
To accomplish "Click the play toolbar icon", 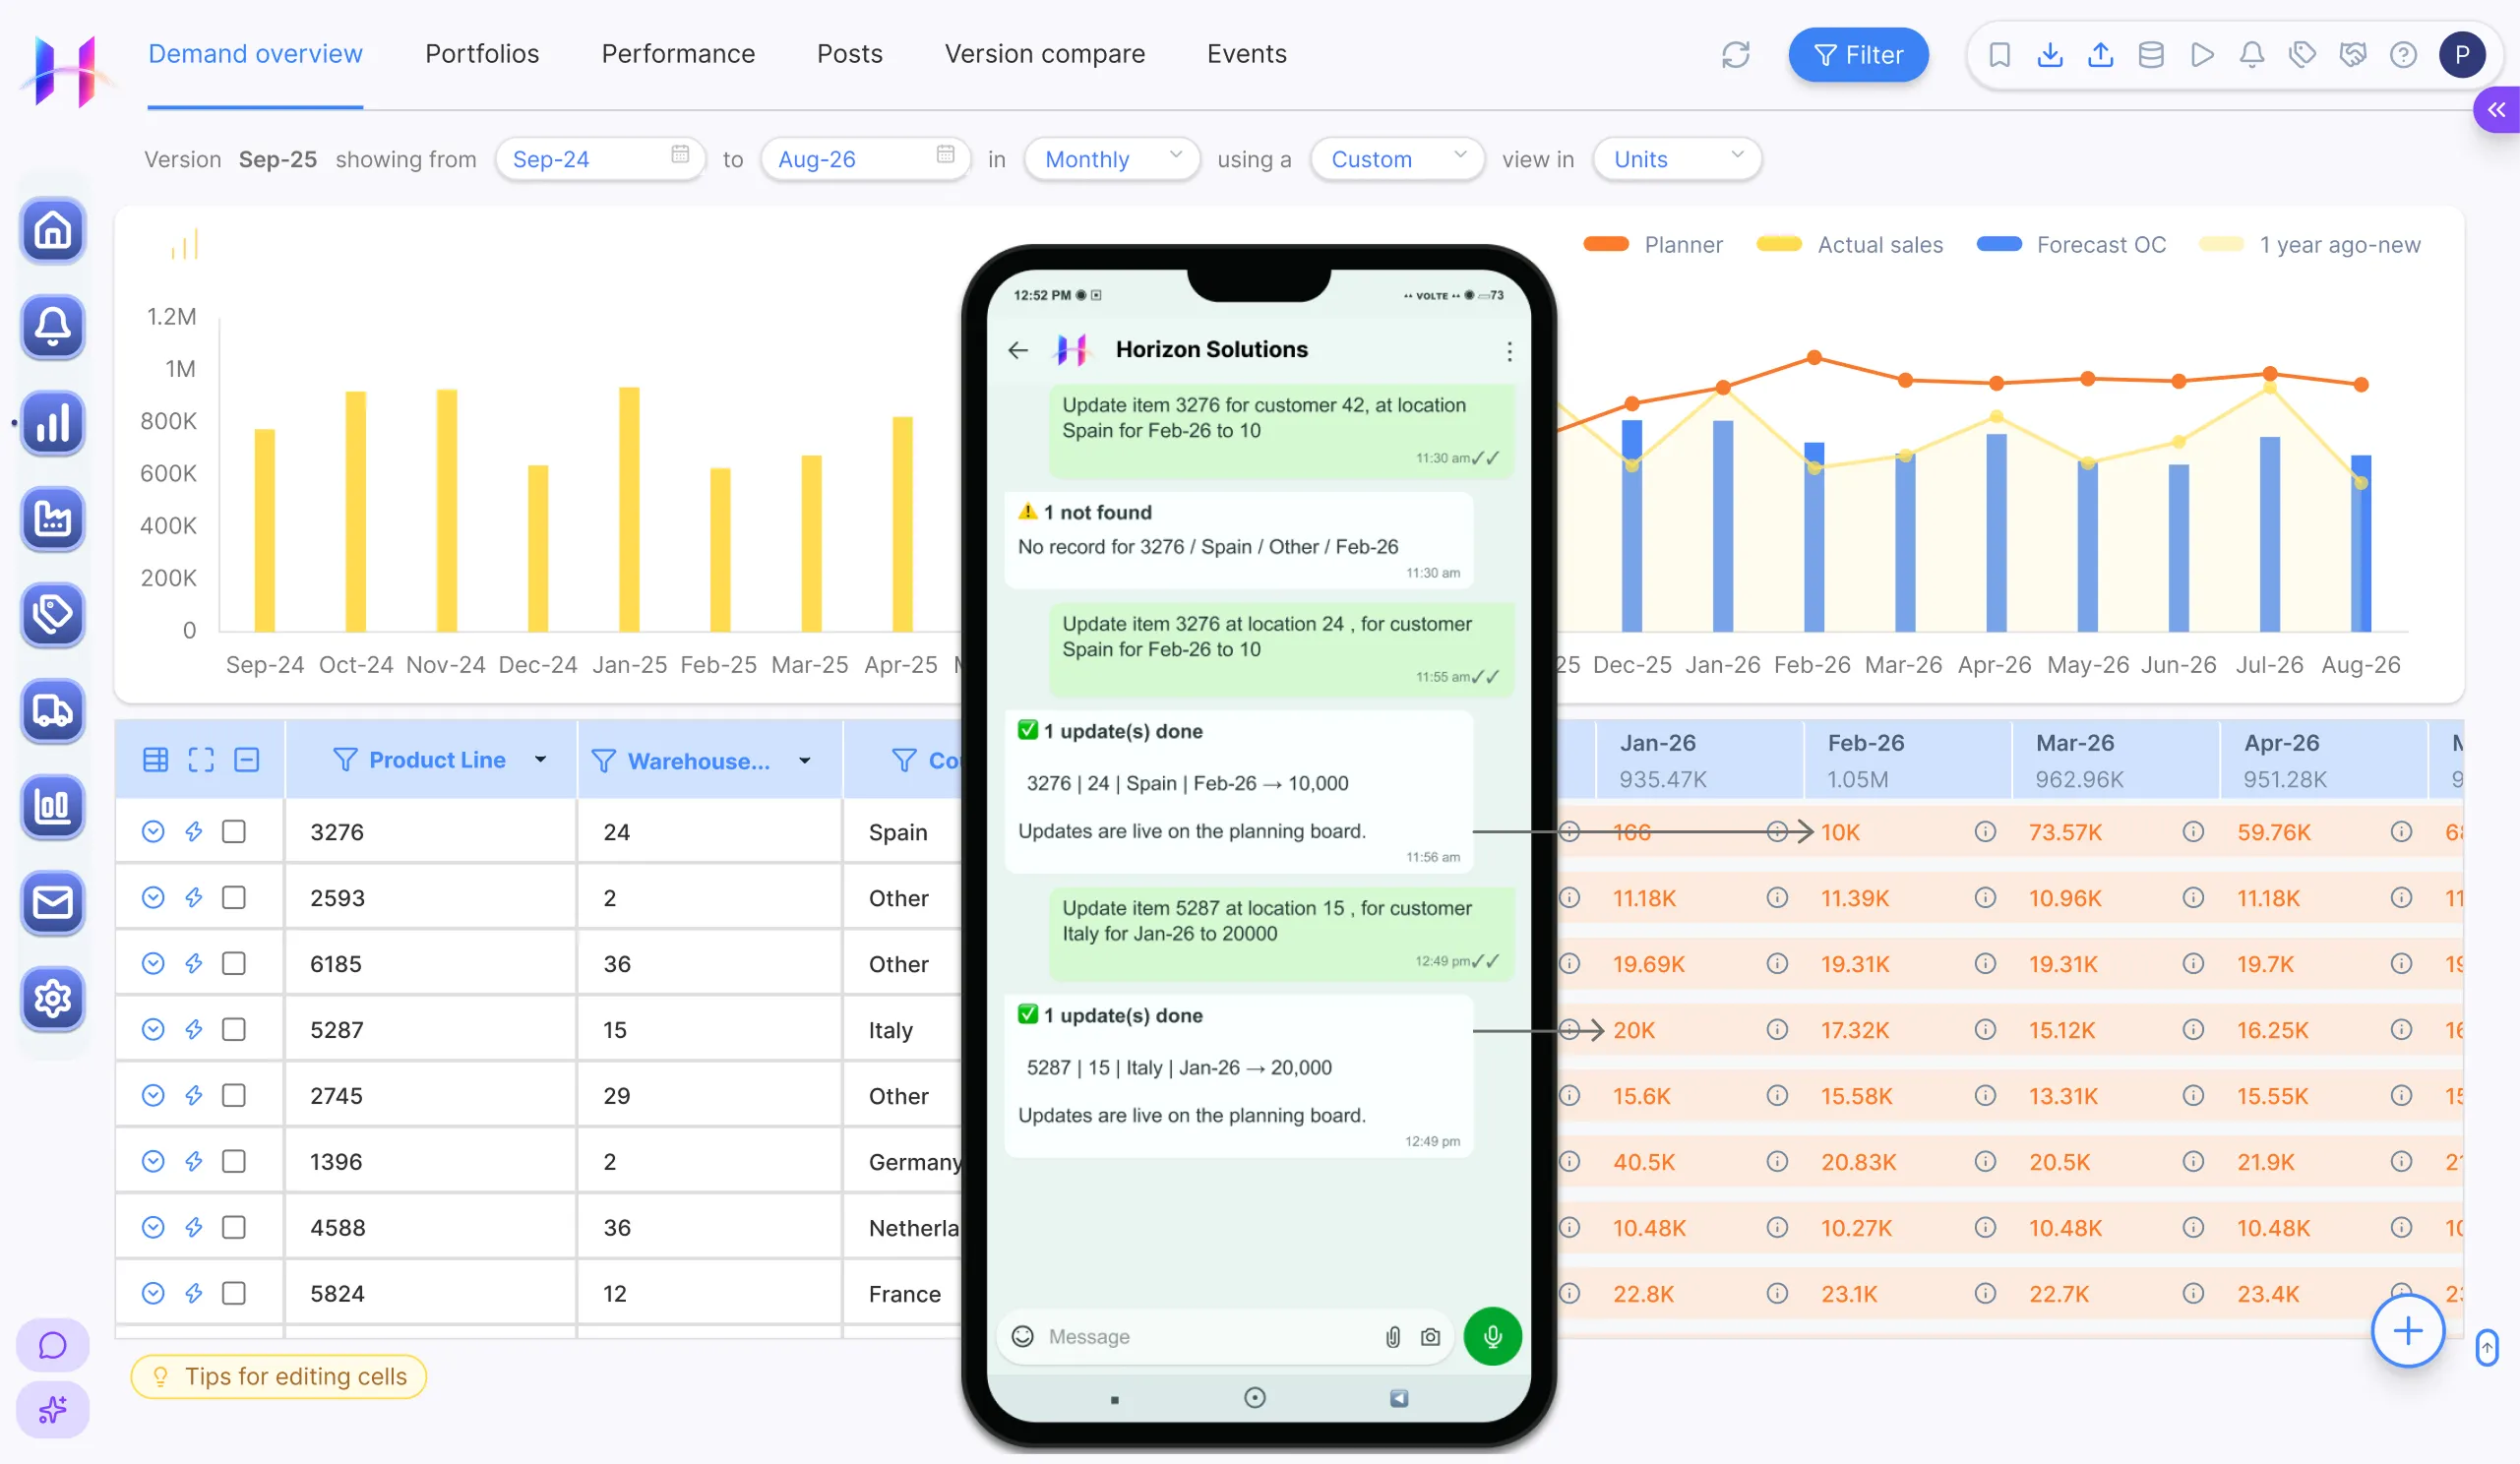I will pyautogui.click(x=2202, y=55).
